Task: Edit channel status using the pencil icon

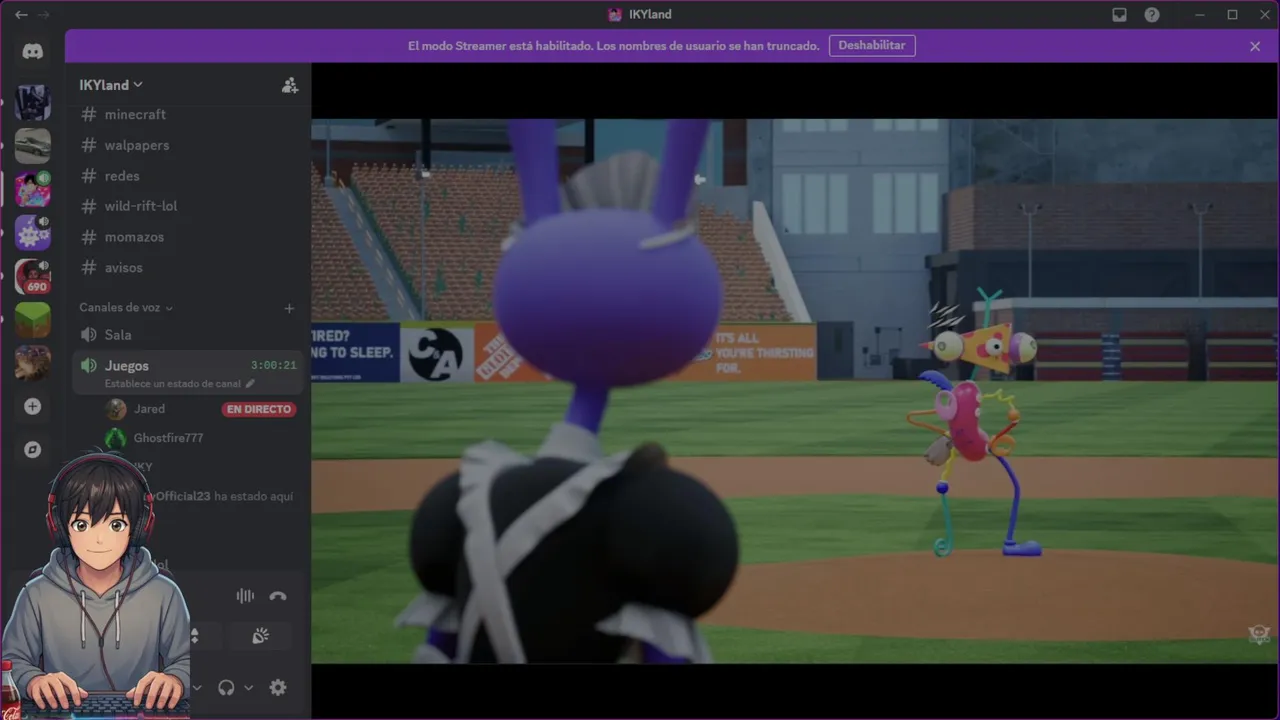Action: coord(250,384)
